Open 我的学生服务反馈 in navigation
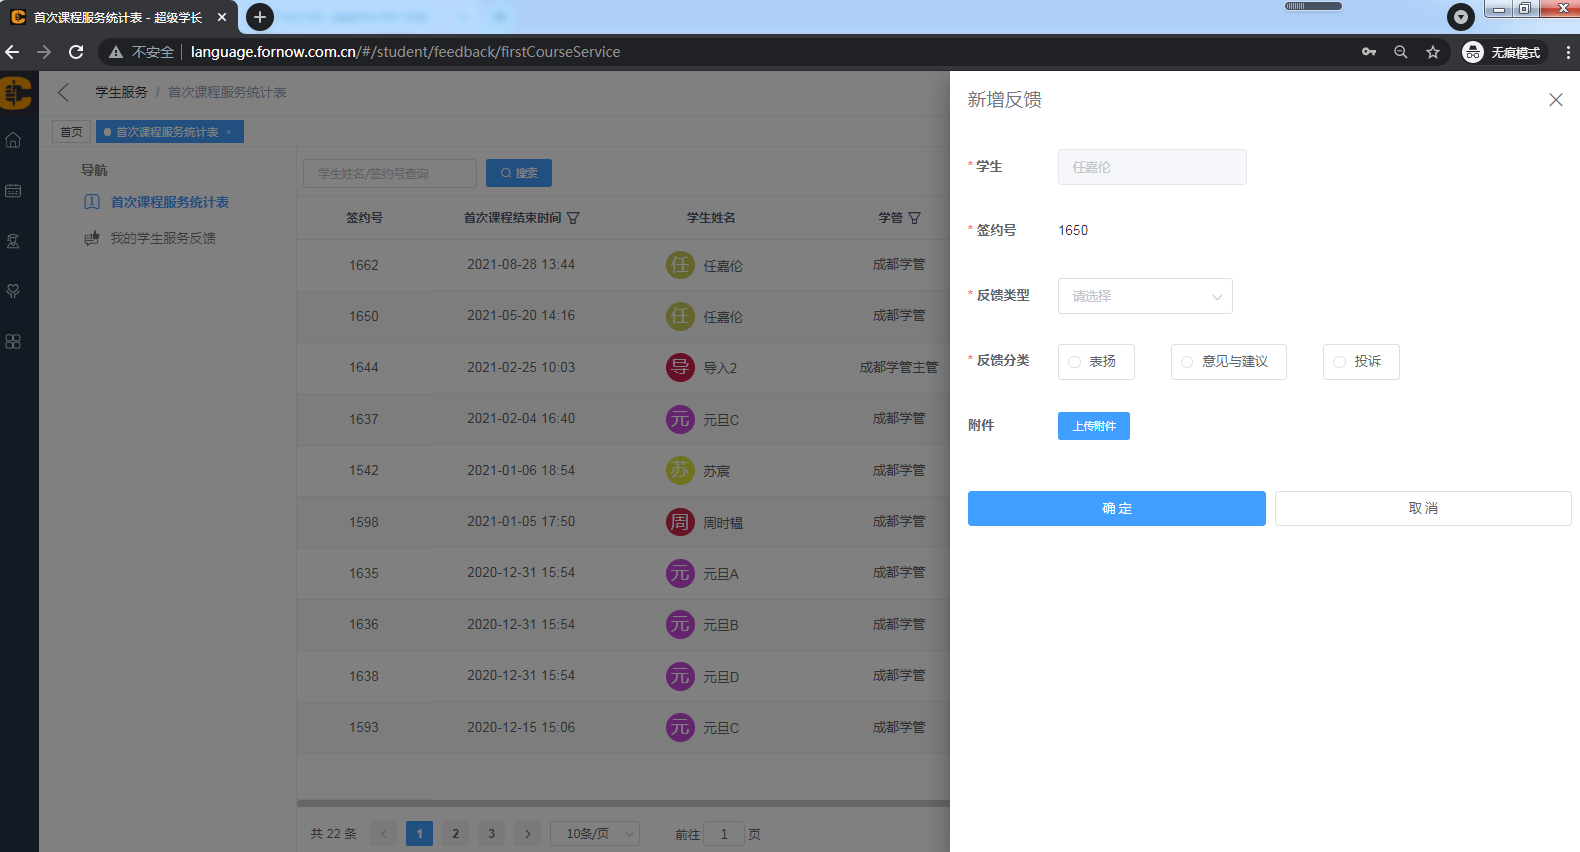Image resolution: width=1580 pixels, height=852 pixels. (162, 238)
